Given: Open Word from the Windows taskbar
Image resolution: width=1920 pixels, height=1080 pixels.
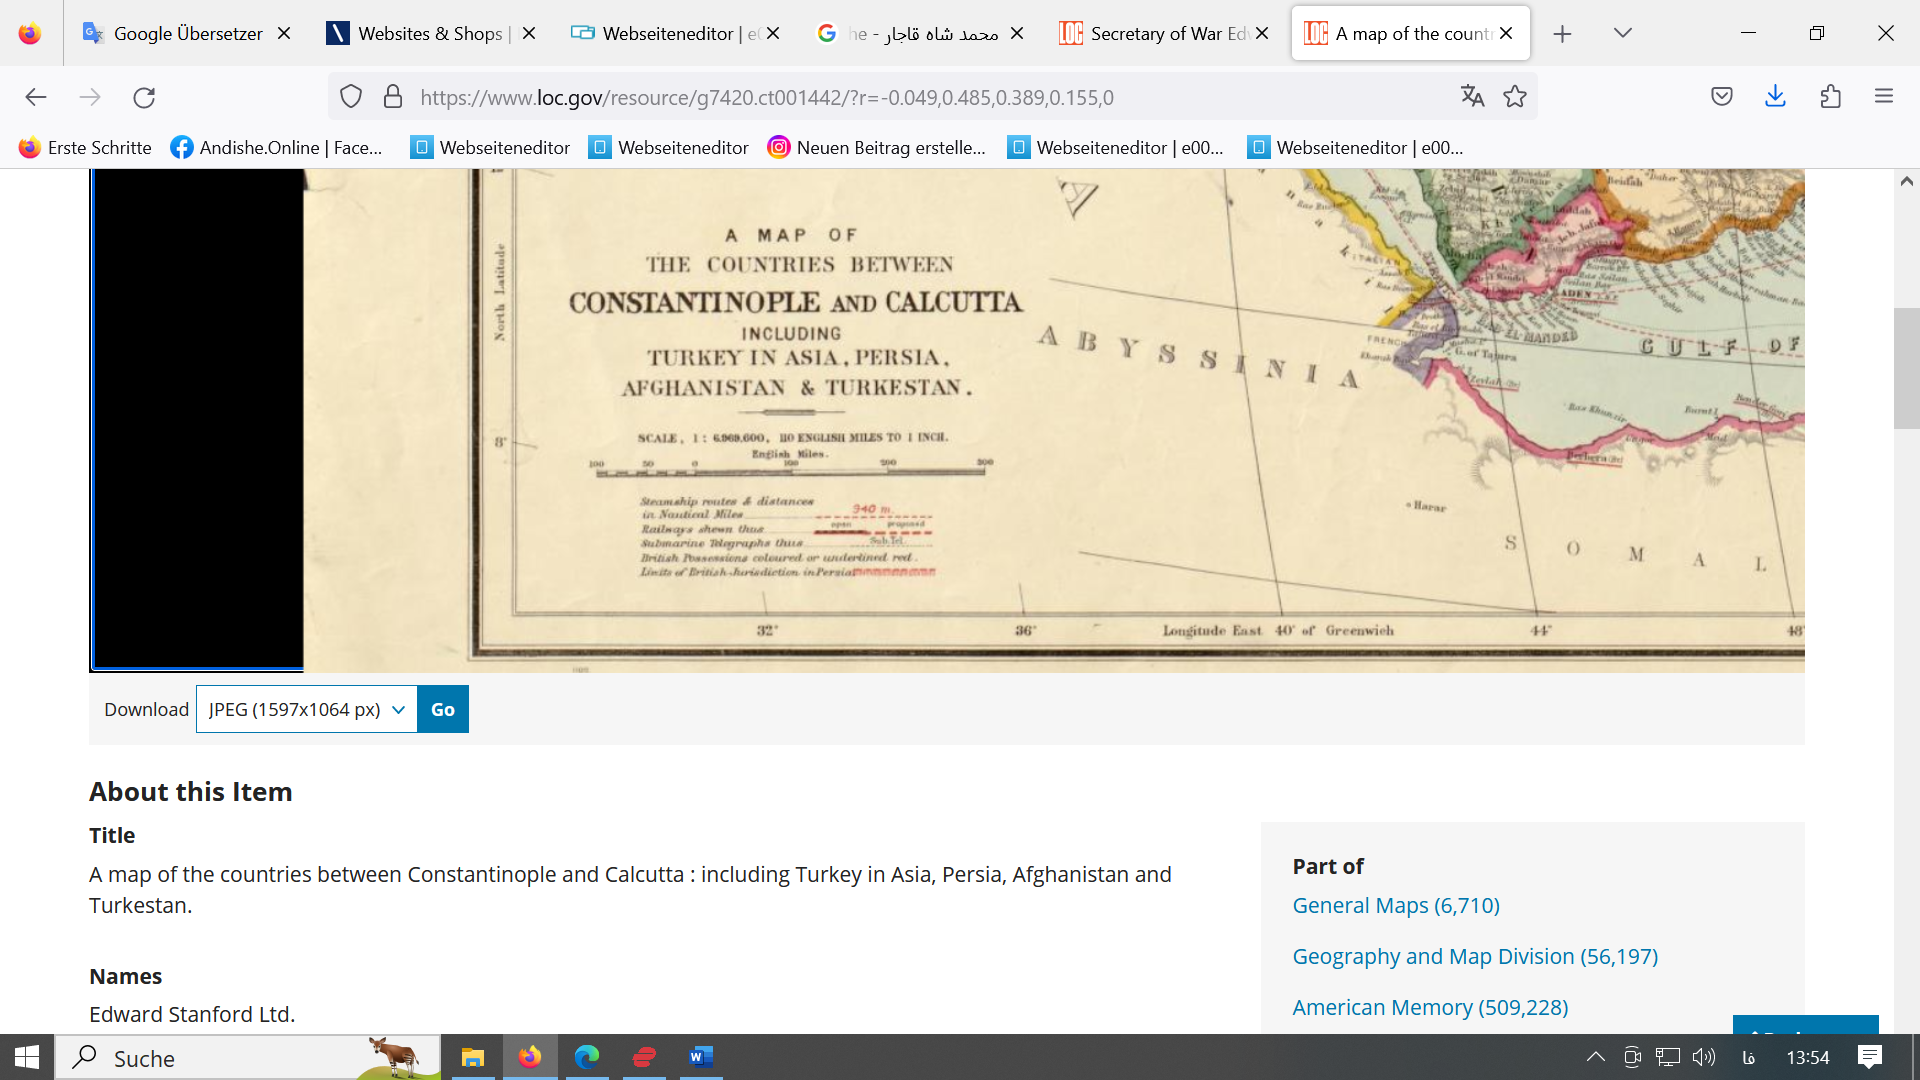Looking at the screenshot, I should click(701, 1057).
